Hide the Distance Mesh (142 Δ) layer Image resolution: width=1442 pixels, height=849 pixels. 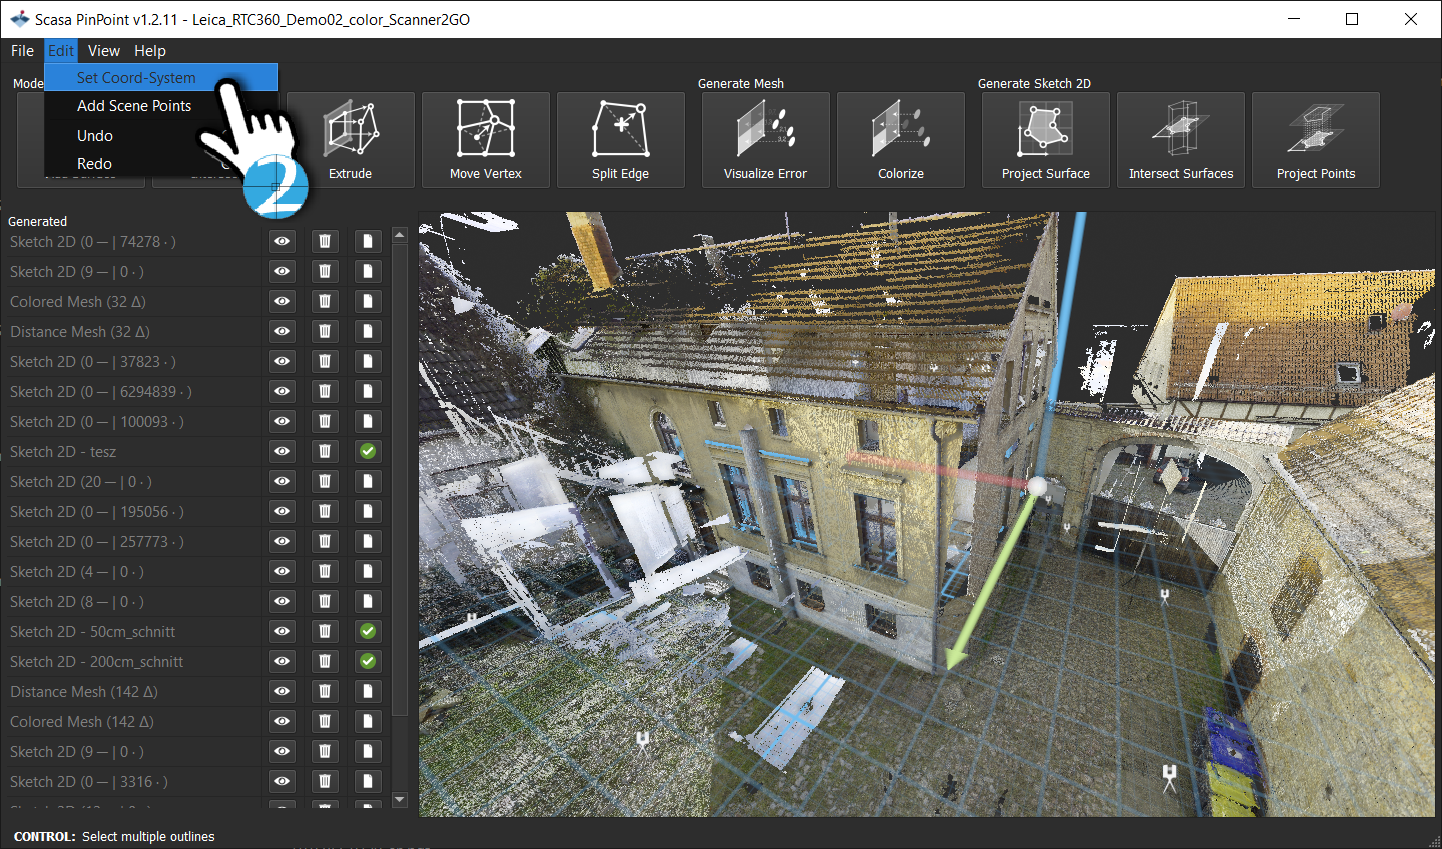pos(282,691)
